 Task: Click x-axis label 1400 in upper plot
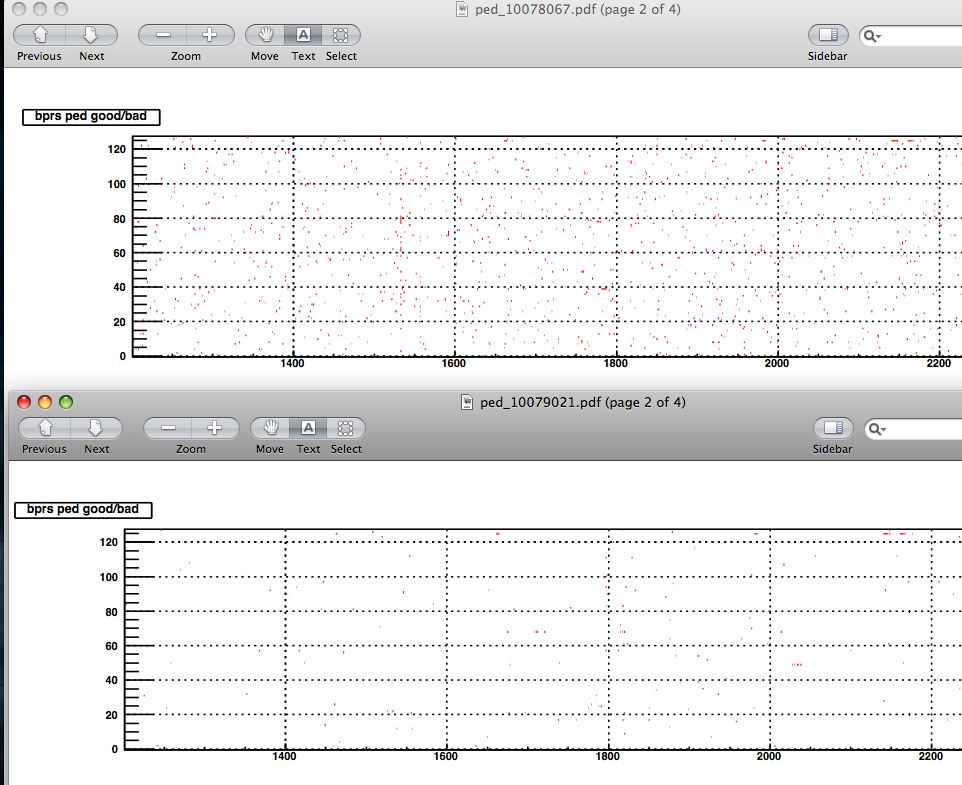tap(292, 363)
